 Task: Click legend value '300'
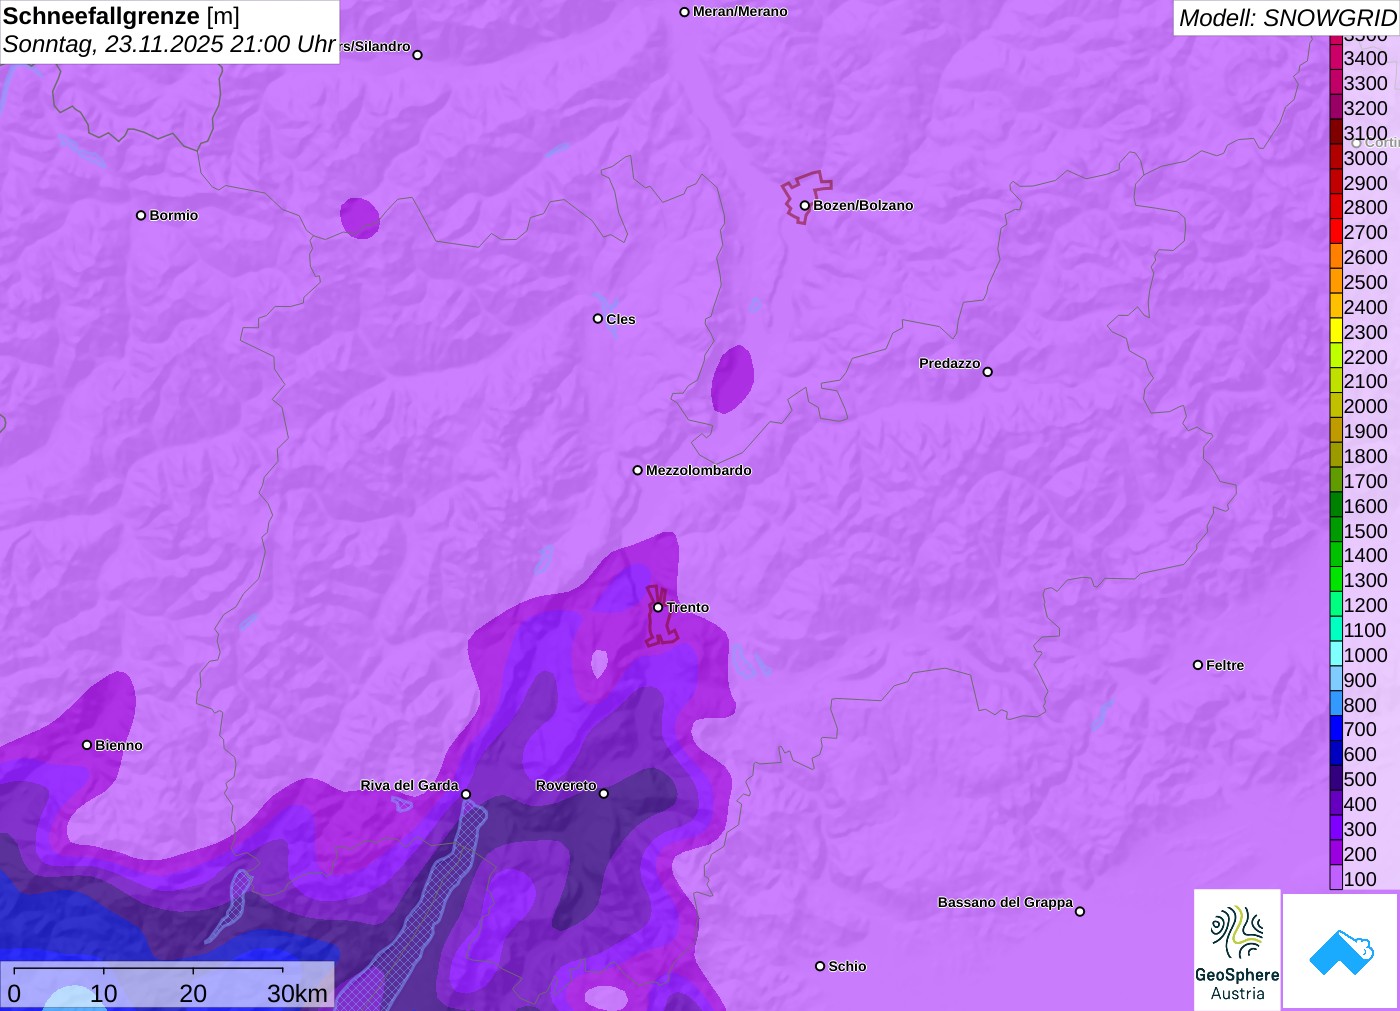click(1360, 829)
